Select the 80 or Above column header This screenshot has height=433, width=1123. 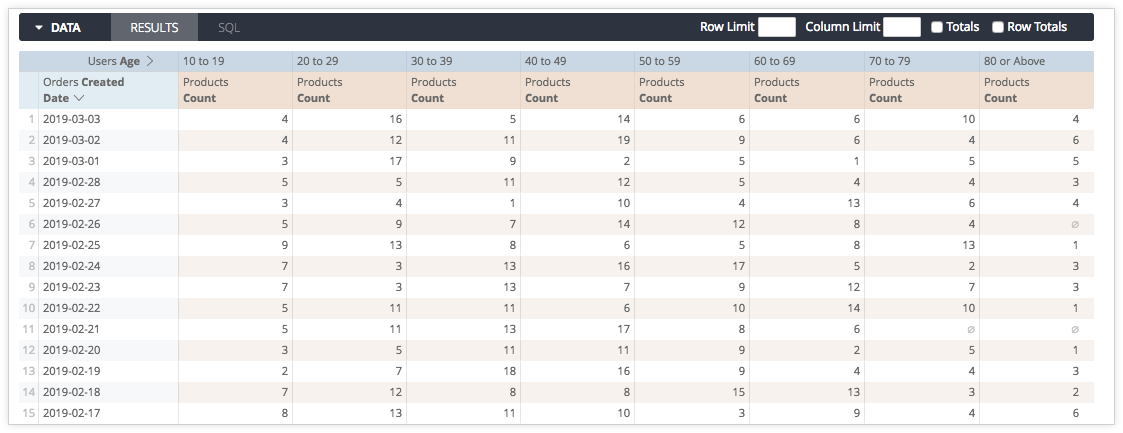click(x=1015, y=61)
